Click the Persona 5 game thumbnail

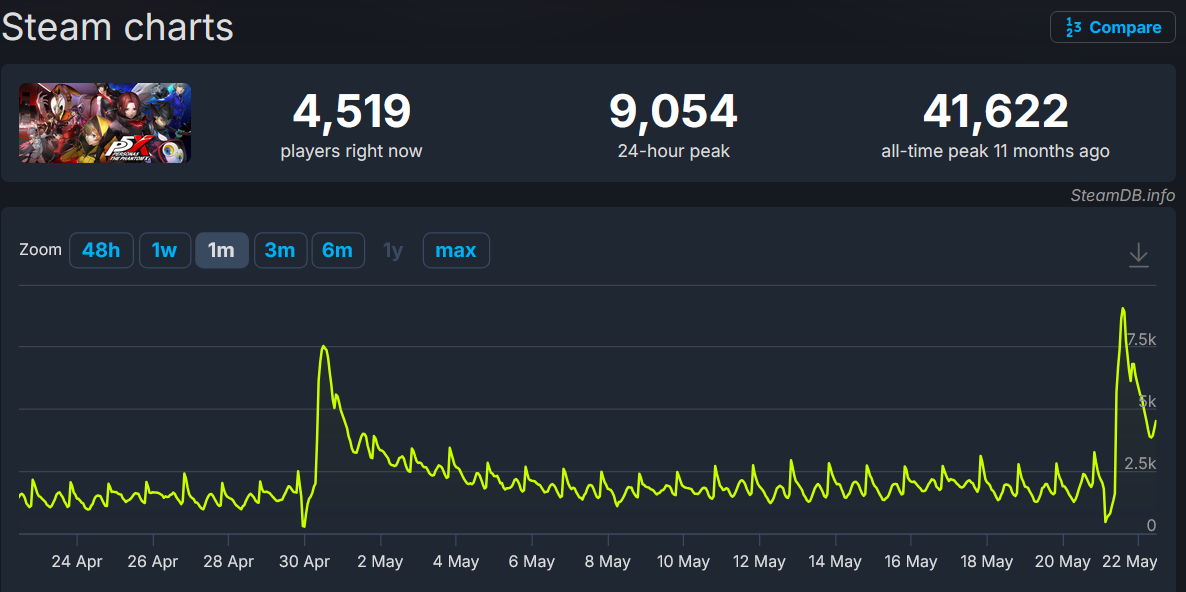105,122
